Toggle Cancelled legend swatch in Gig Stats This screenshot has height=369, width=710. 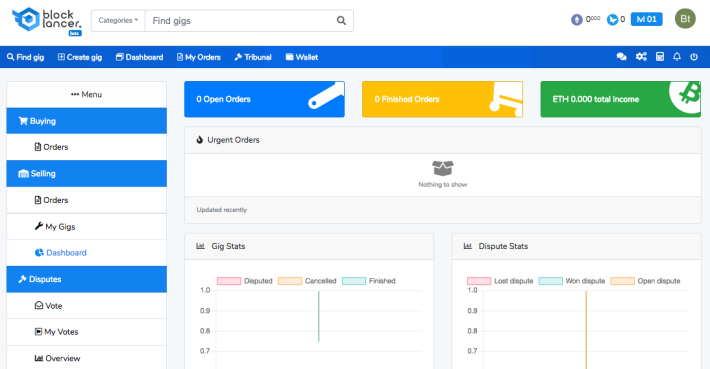point(290,281)
